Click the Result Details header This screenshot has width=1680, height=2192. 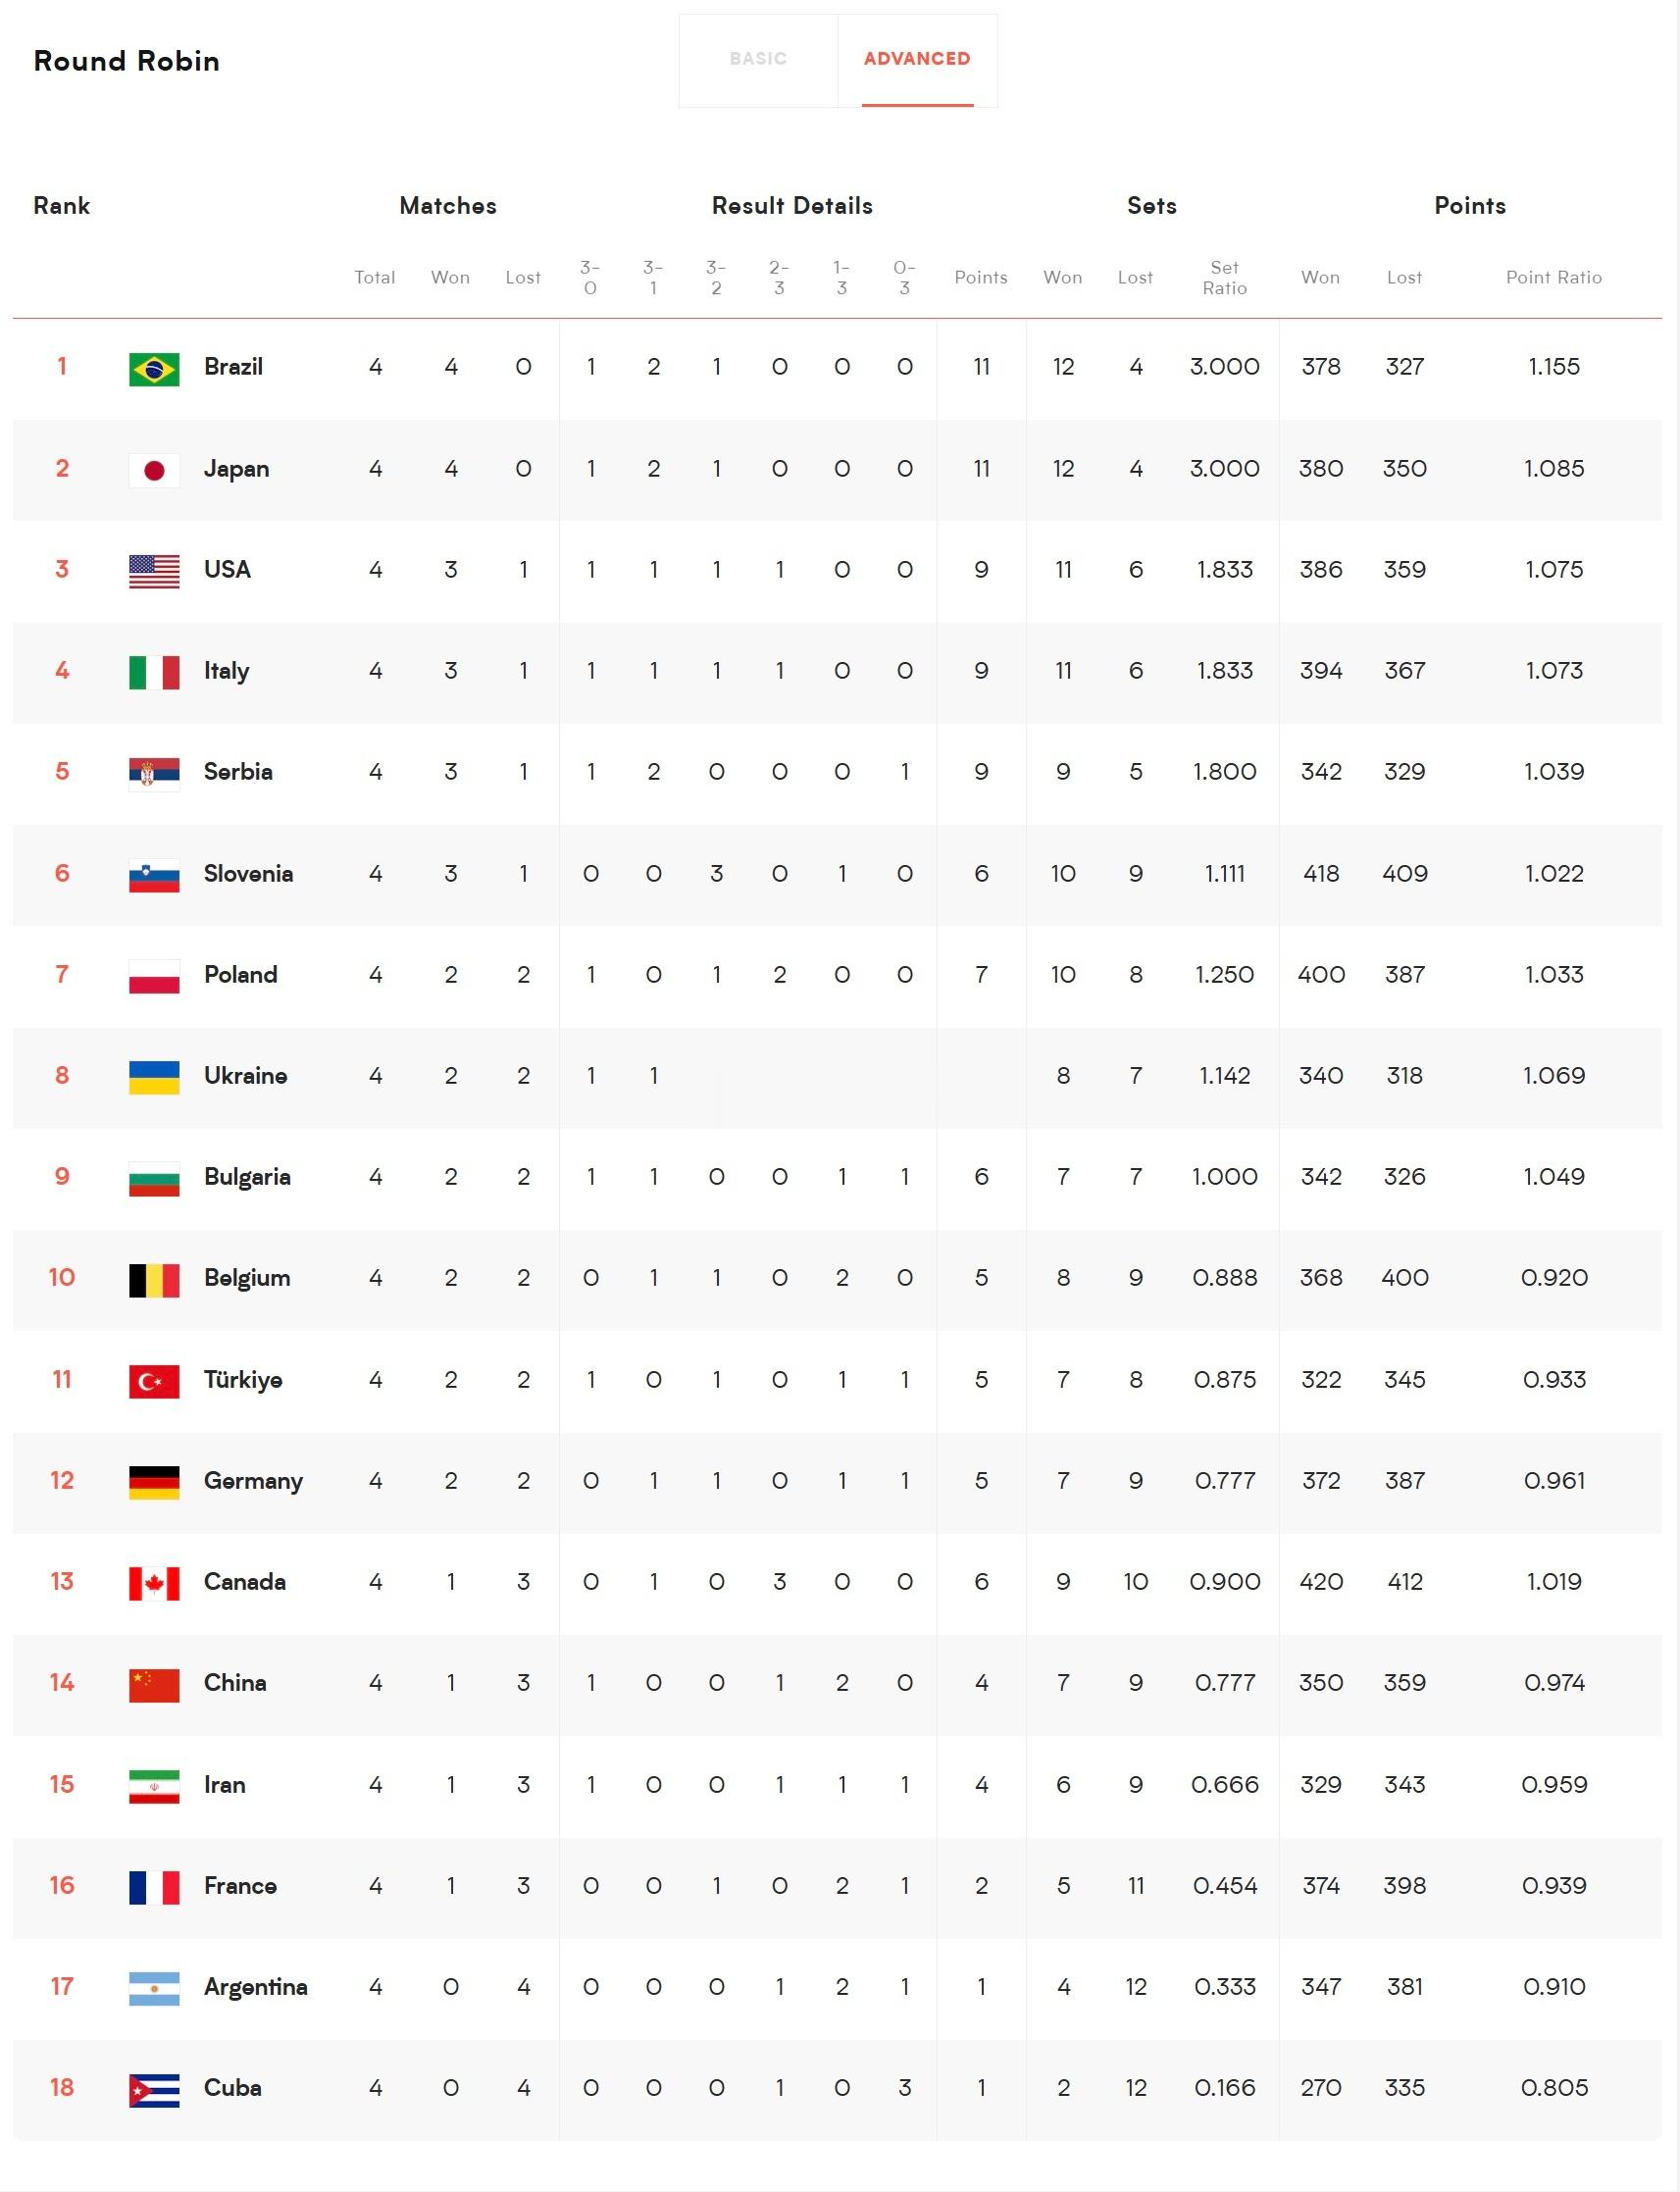(x=792, y=206)
